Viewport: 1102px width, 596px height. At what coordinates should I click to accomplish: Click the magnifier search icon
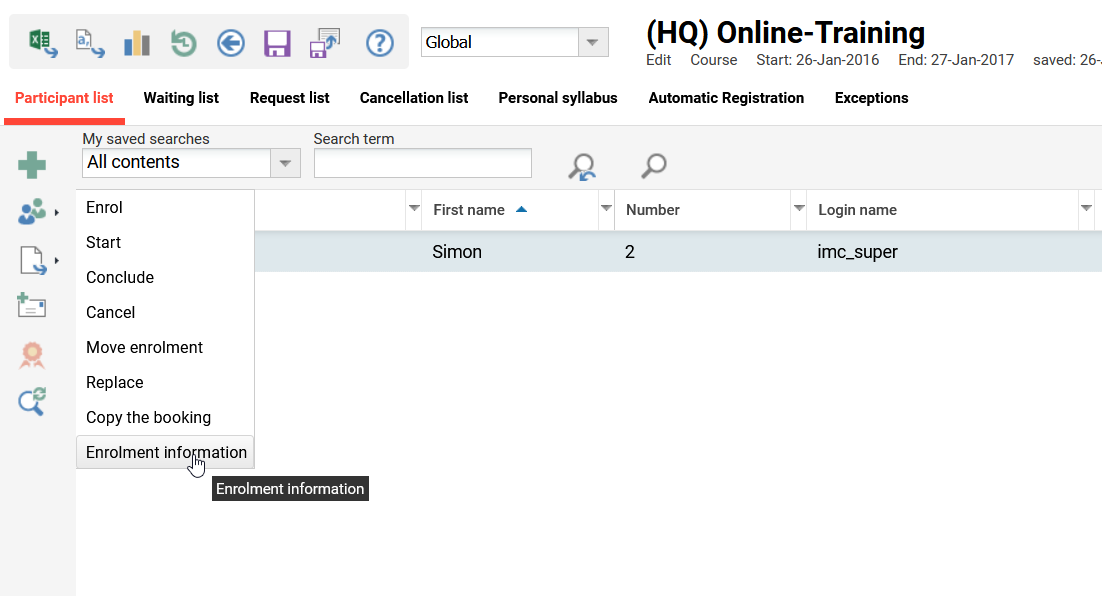tap(653, 165)
